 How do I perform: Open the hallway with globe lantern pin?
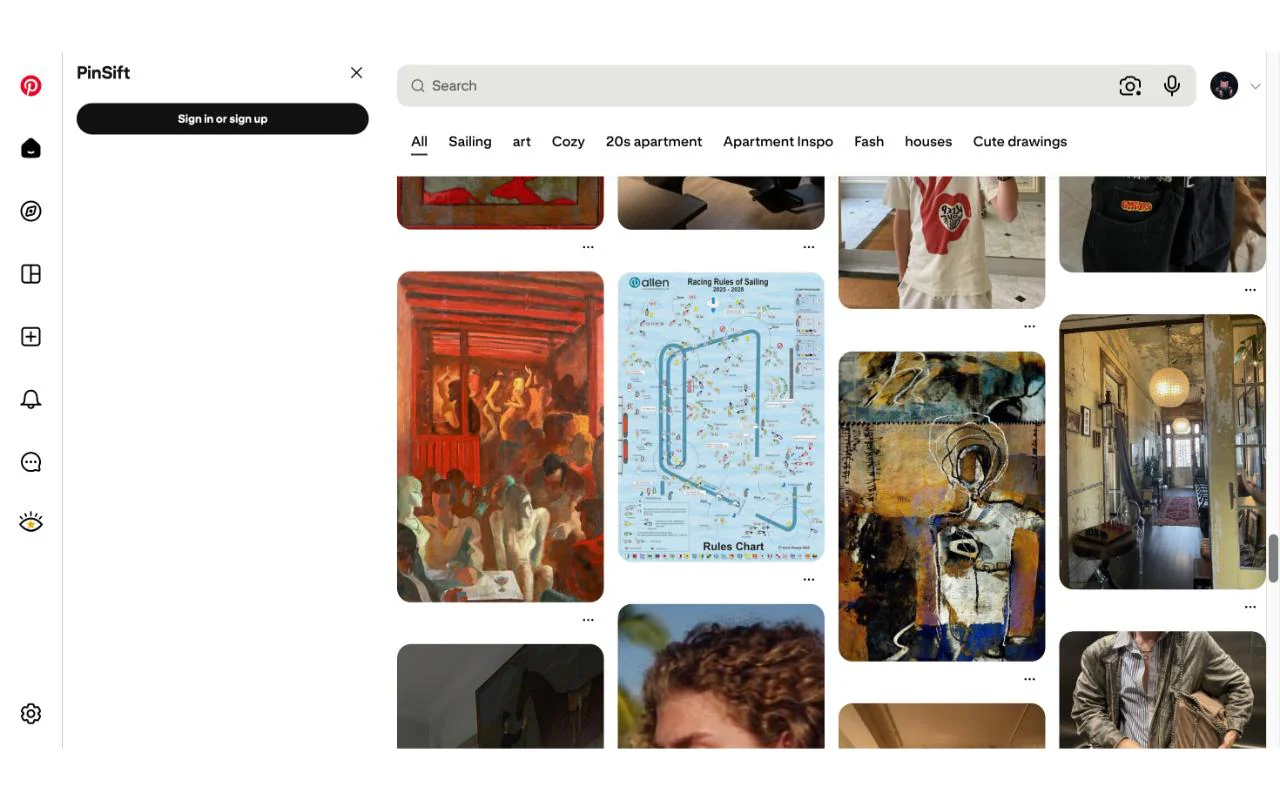[x=1163, y=452]
